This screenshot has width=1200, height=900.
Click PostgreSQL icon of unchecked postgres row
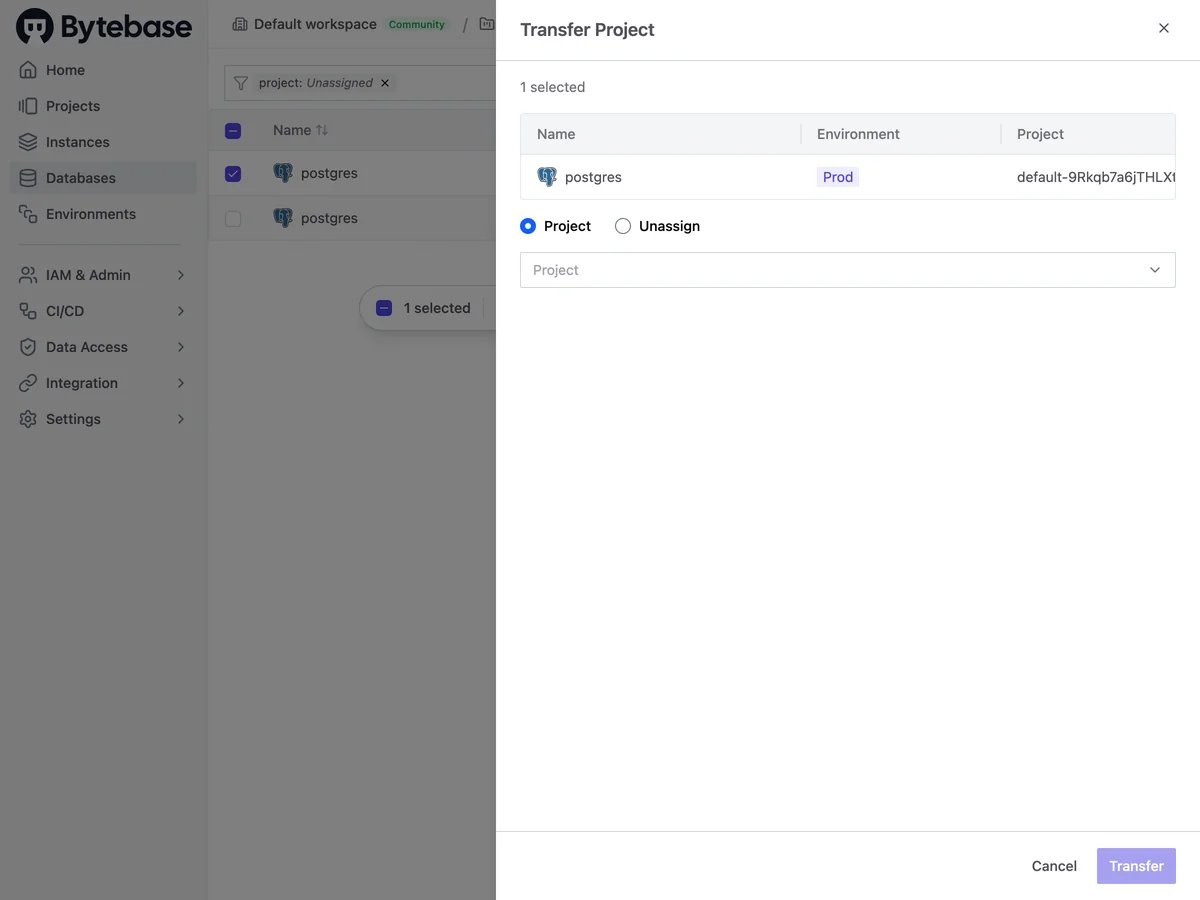coord(283,218)
